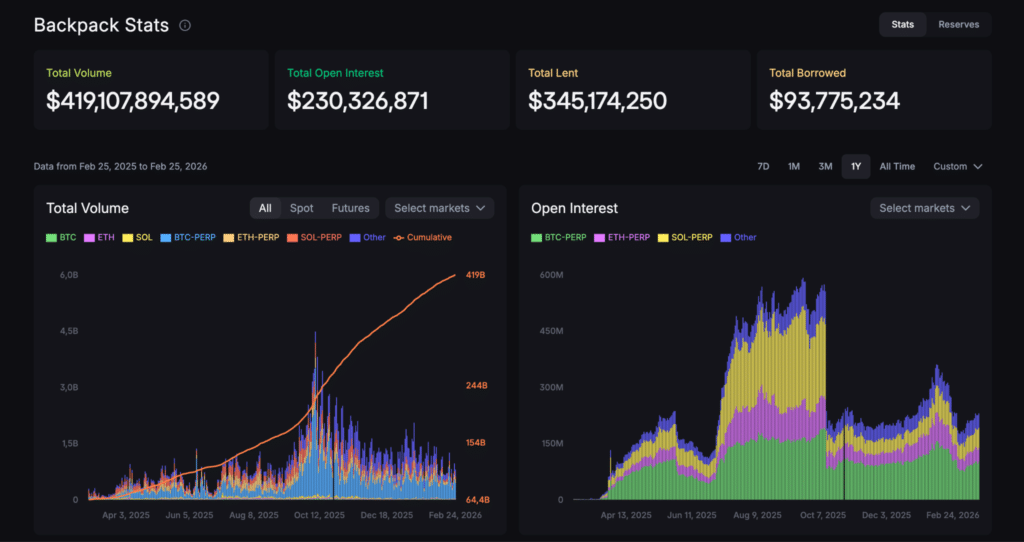The width and height of the screenshot is (1024, 542).
Task: Click the 244B cumulative axis label
Action: 477,386
